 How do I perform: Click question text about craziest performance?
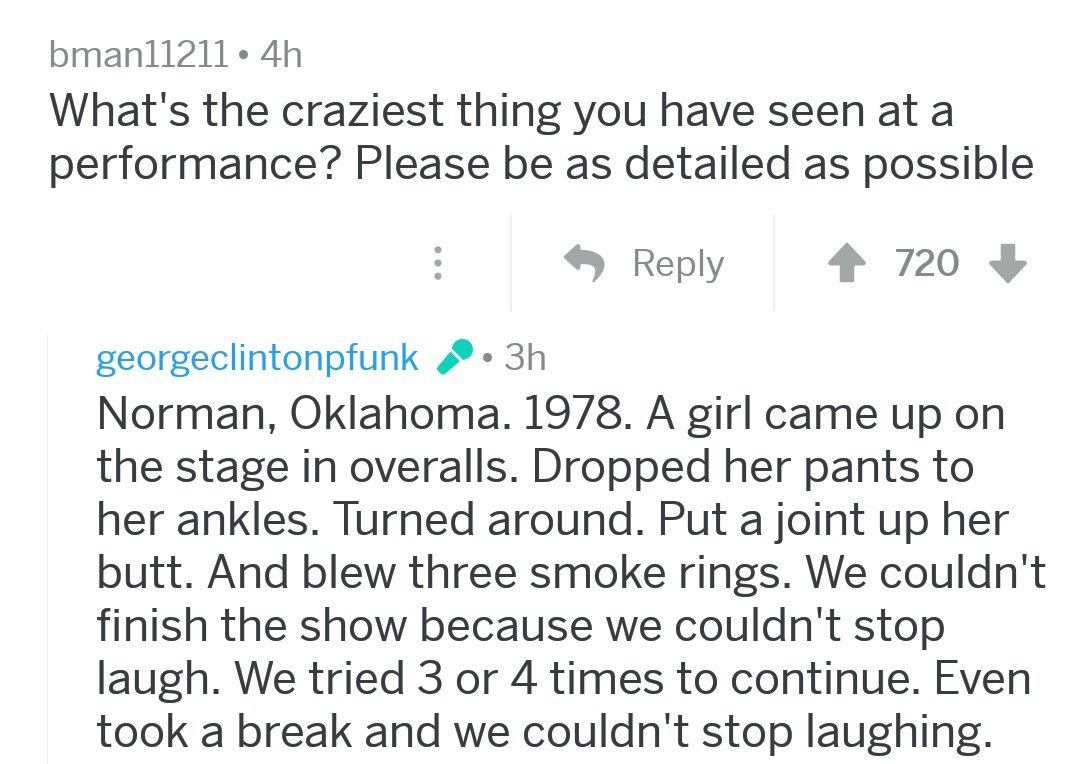click(x=541, y=137)
